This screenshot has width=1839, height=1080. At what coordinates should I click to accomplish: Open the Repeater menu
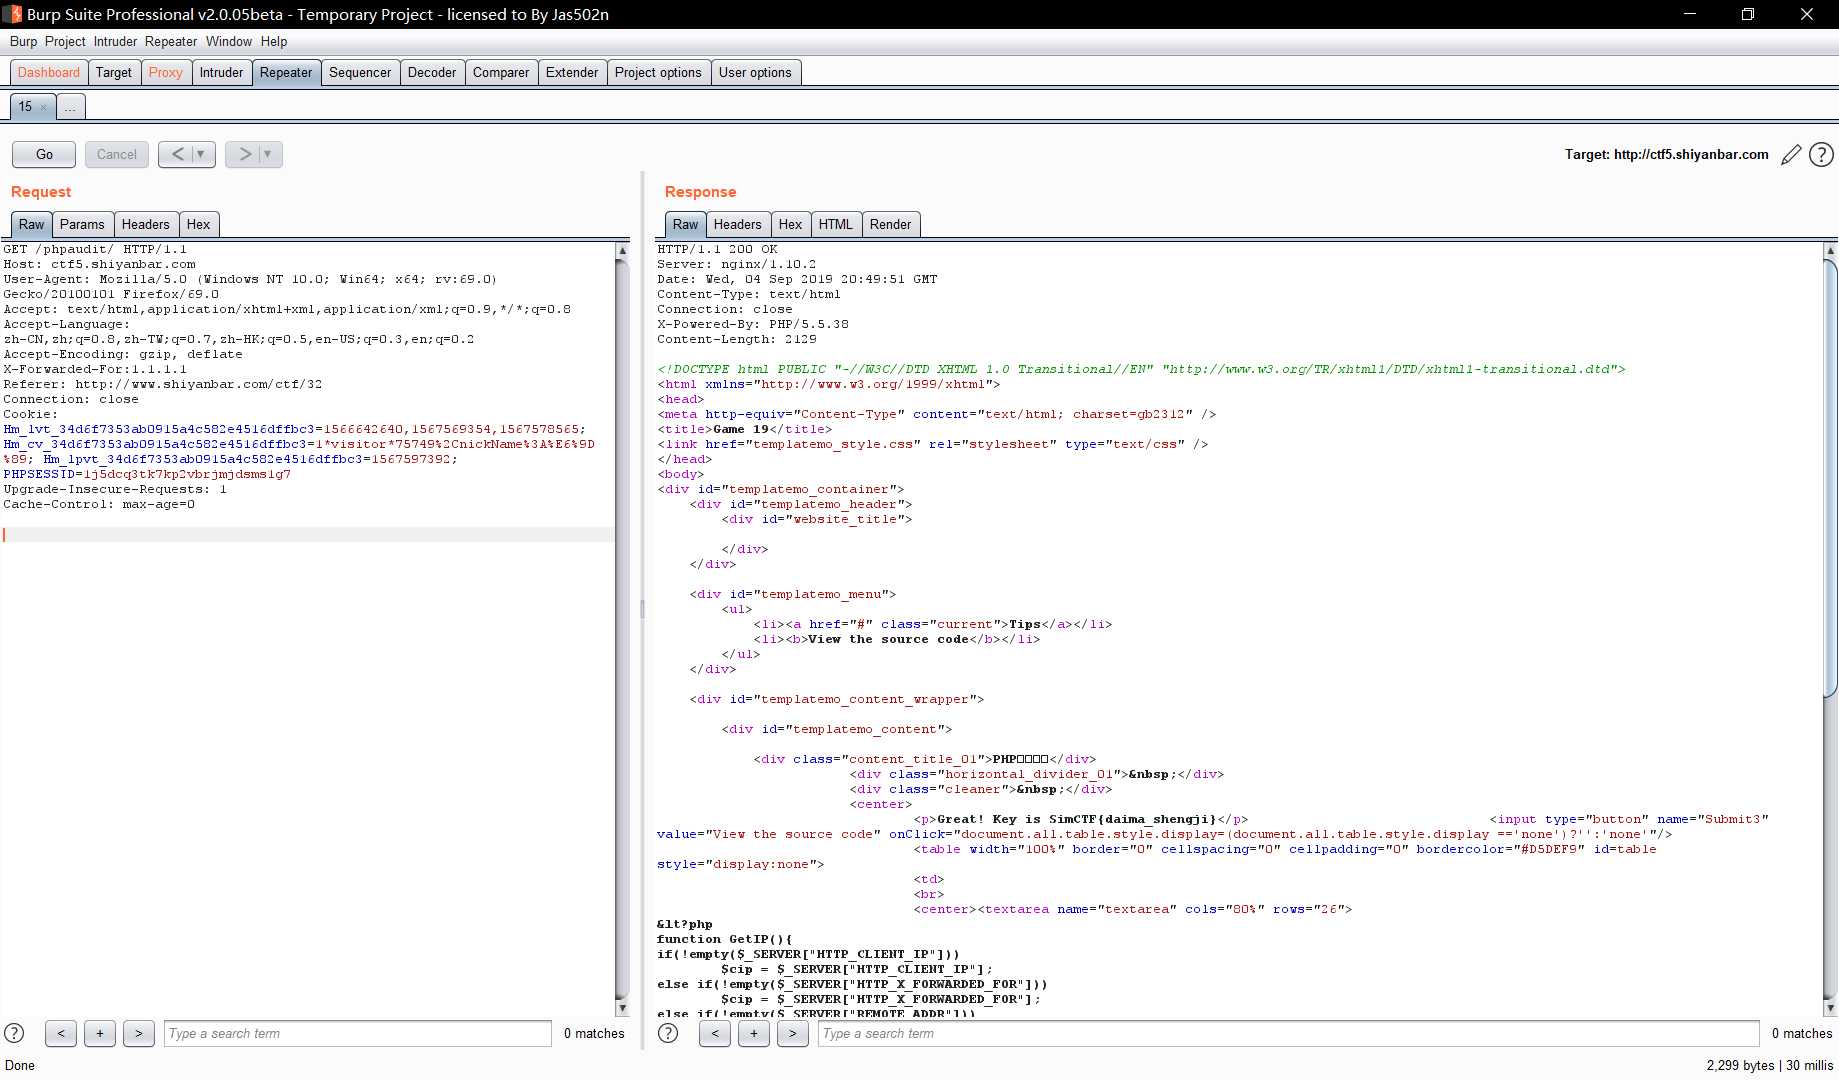coord(171,41)
